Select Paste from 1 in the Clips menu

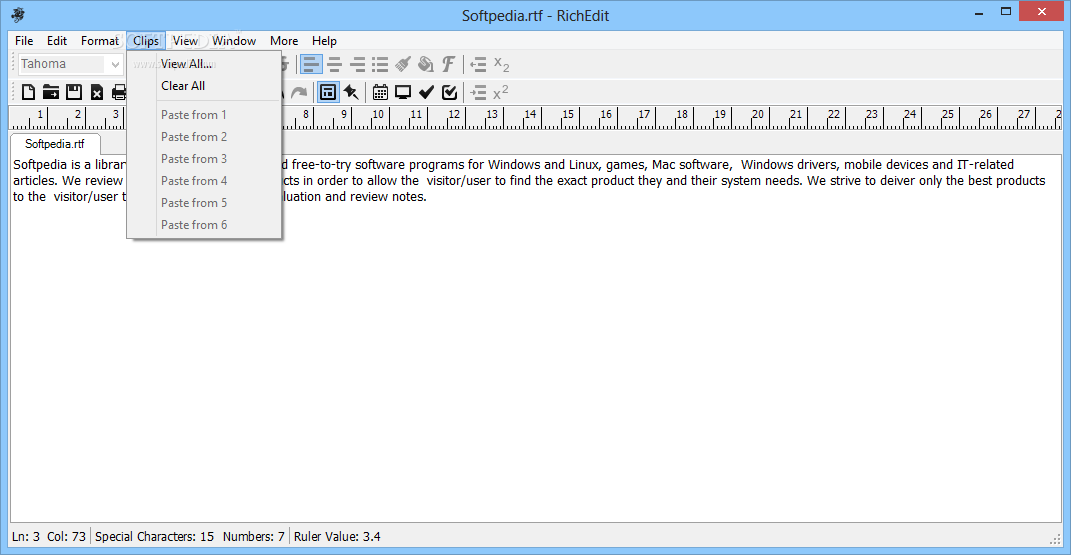pos(204,115)
